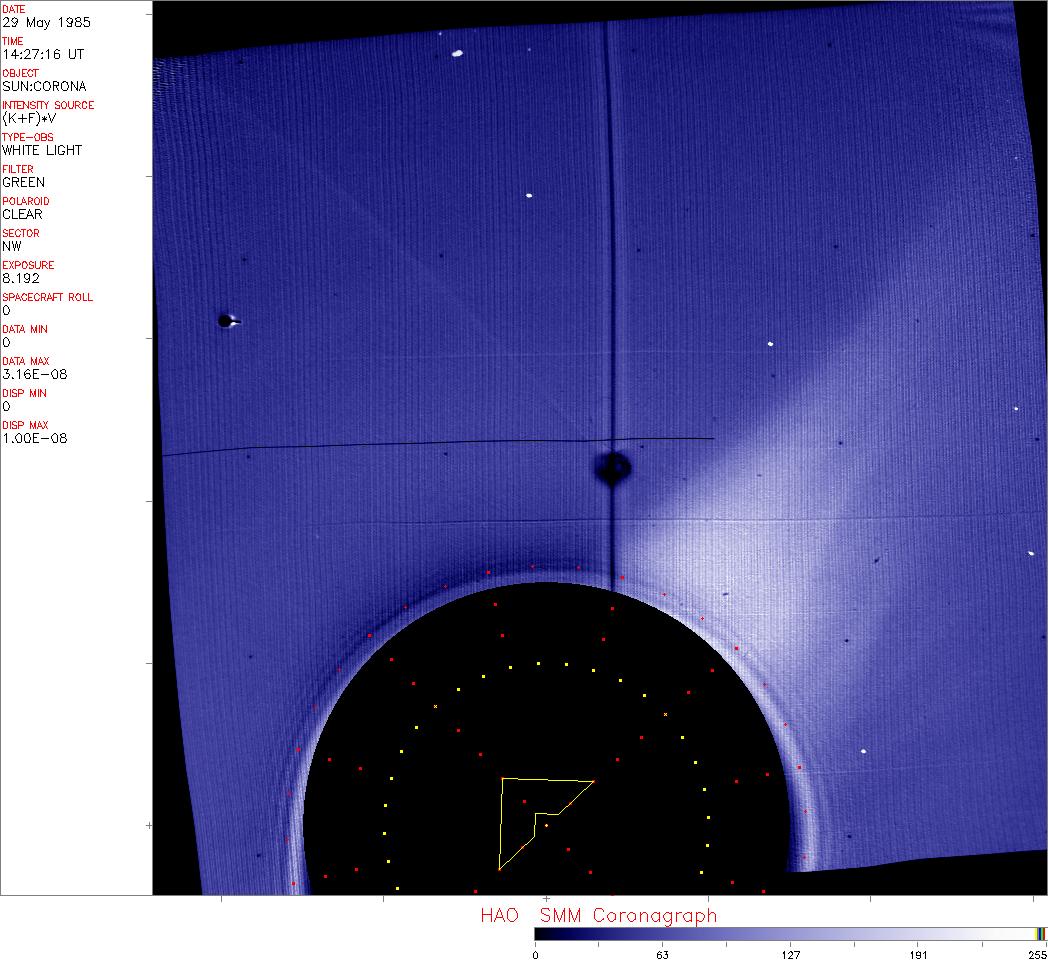The height and width of the screenshot is (960, 1048).
Task: Click the GREEN filter value
Action: click(x=24, y=182)
